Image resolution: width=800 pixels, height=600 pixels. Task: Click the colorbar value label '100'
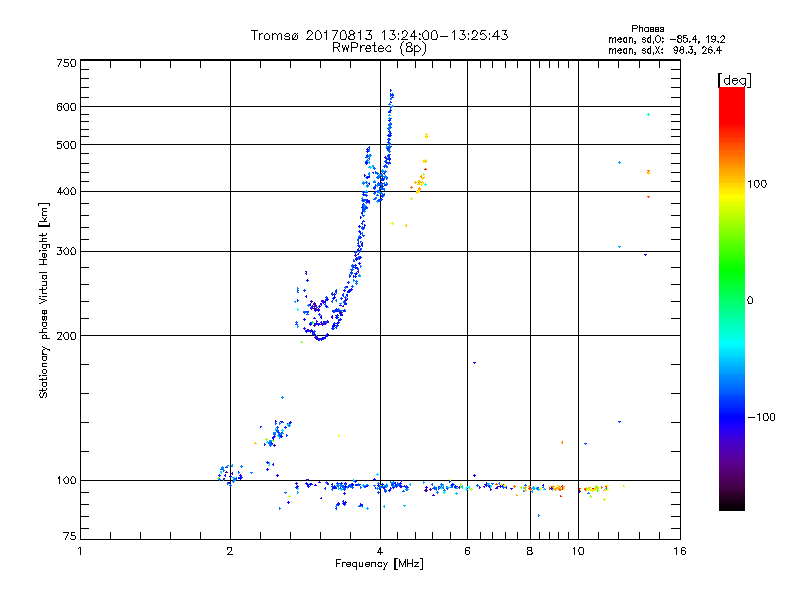757,184
